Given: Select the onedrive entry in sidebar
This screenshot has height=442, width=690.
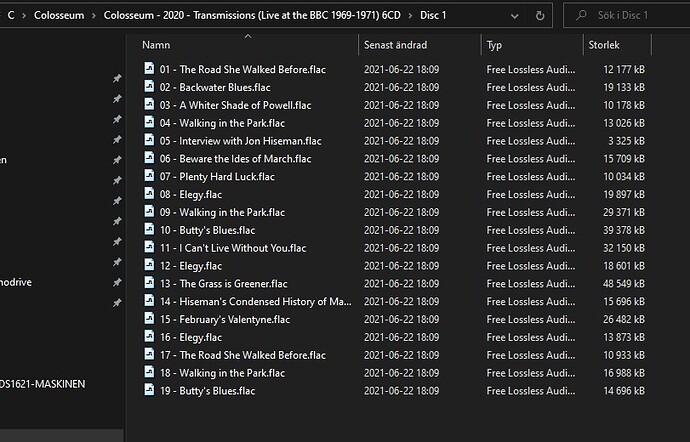Looking at the screenshot, I should [x=16, y=282].
